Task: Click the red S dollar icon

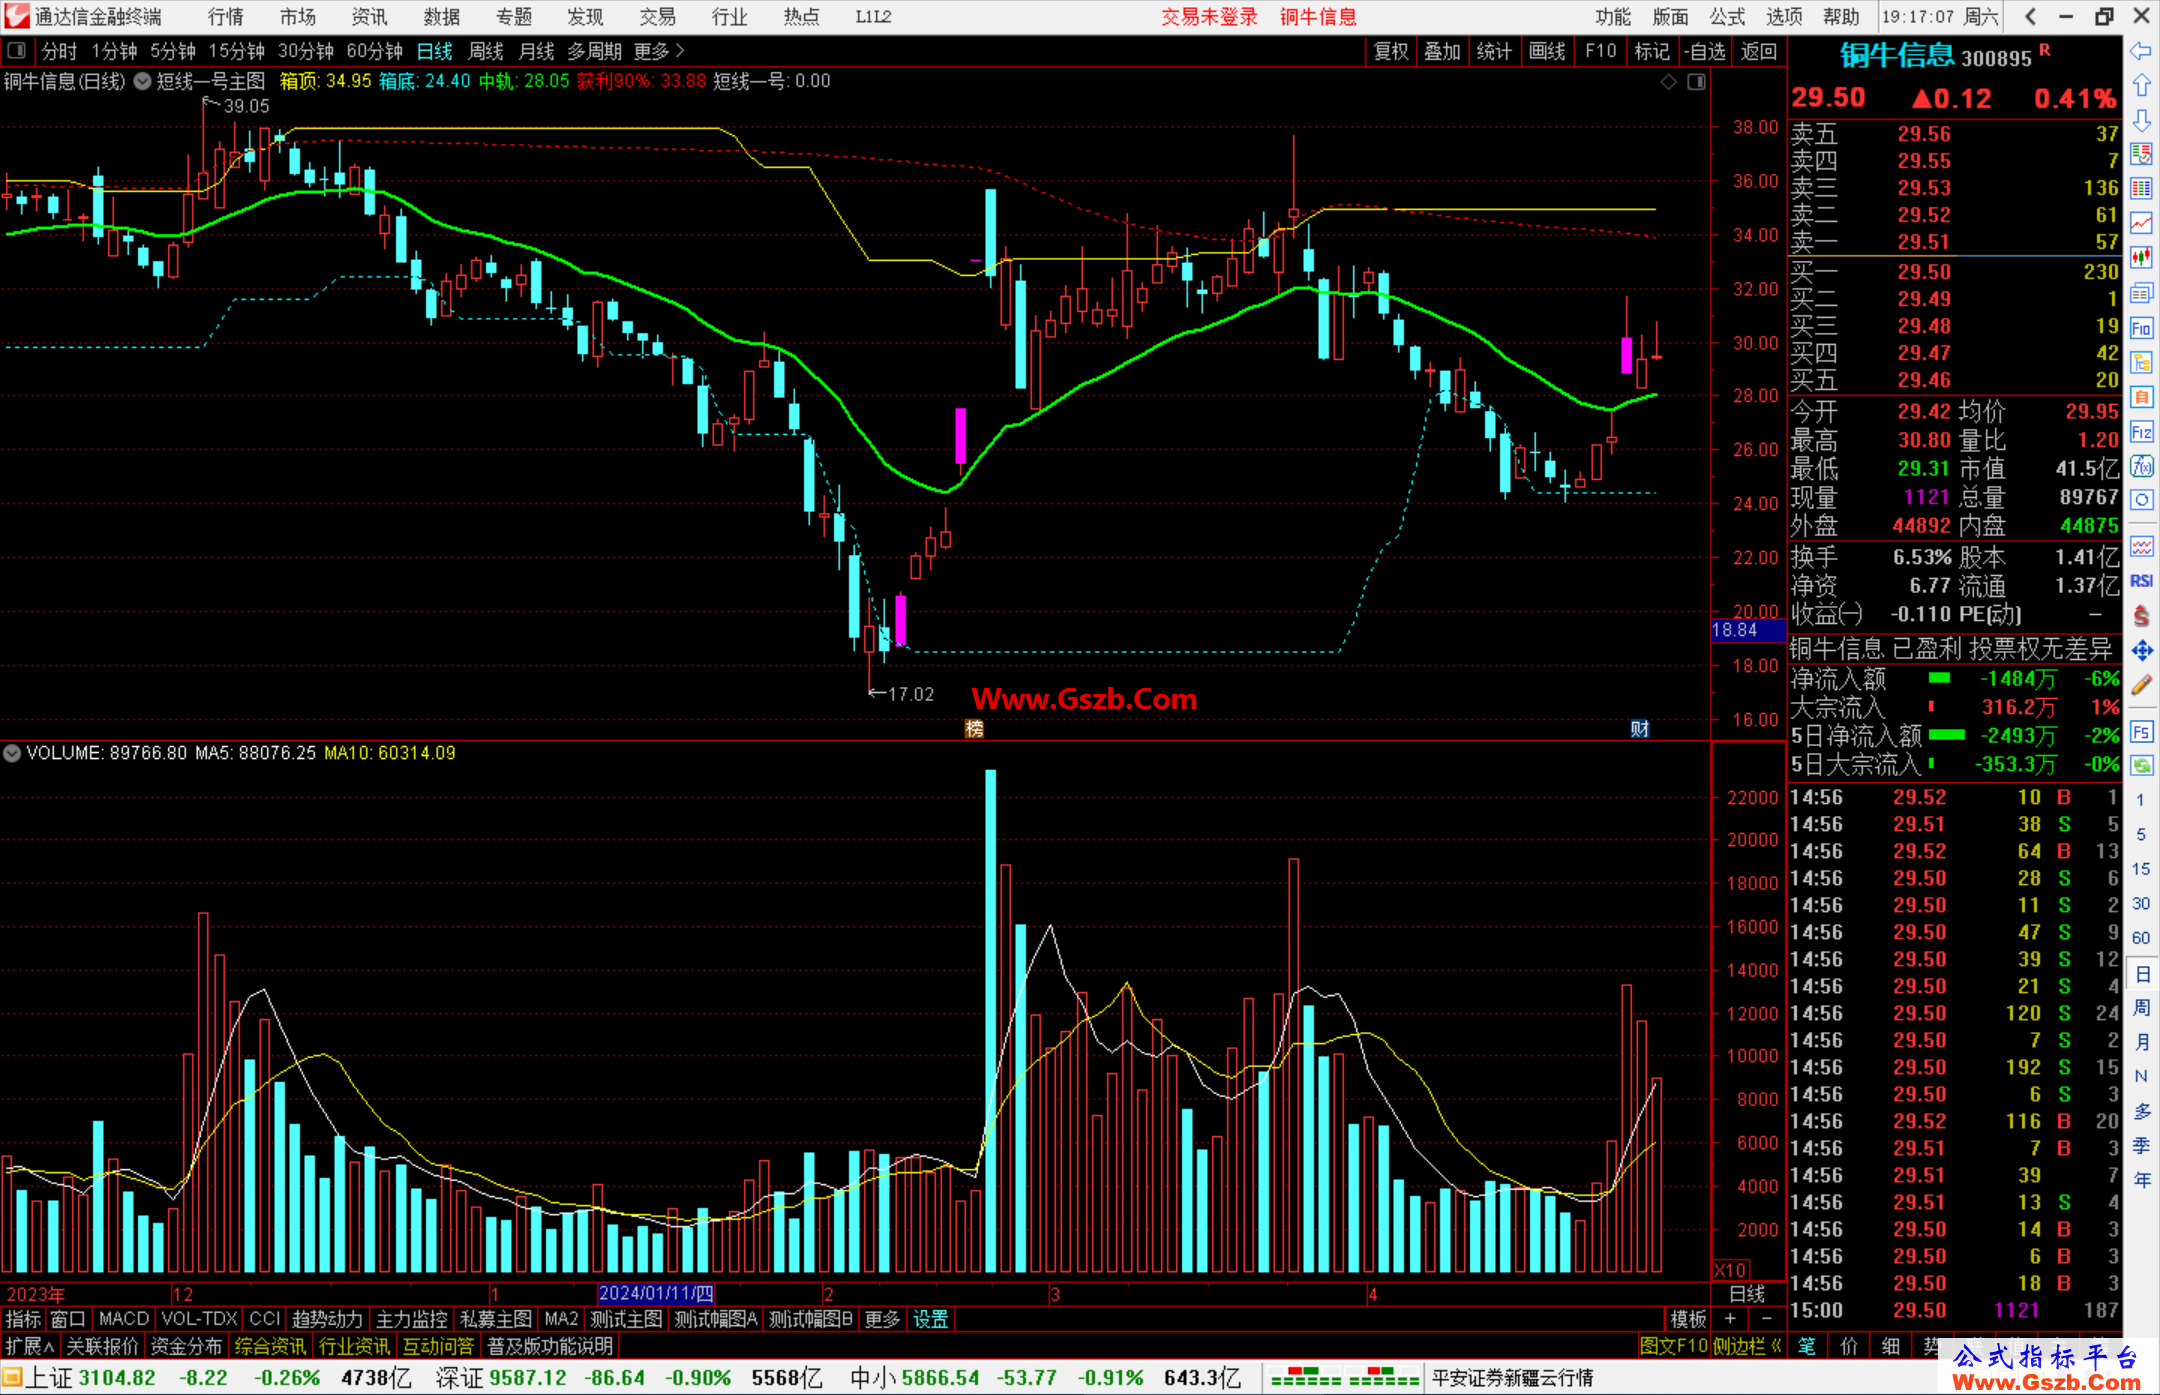Action: [2141, 616]
